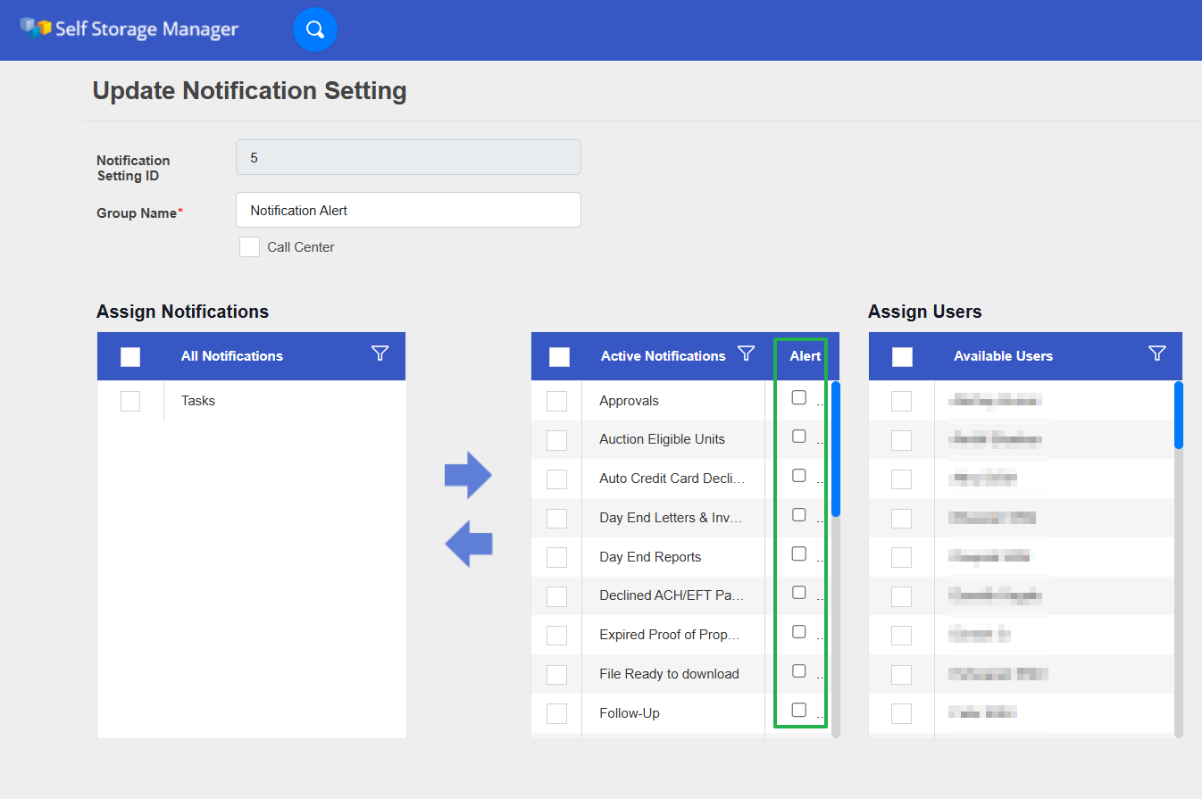Enable the Alert checkbox for Follow-Up
The width and height of the screenshot is (1202, 799).
pyautogui.click(x=798, y=709)
